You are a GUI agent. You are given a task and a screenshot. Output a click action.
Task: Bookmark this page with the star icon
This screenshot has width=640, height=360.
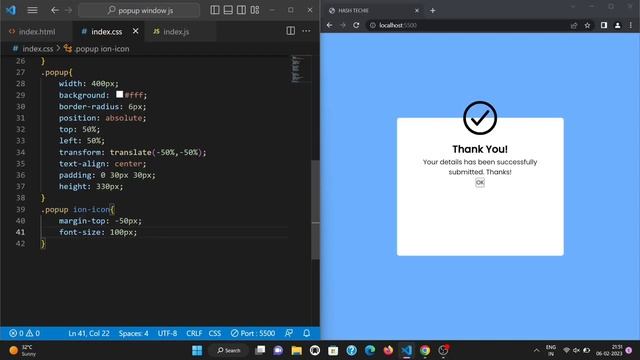point(587,25)
